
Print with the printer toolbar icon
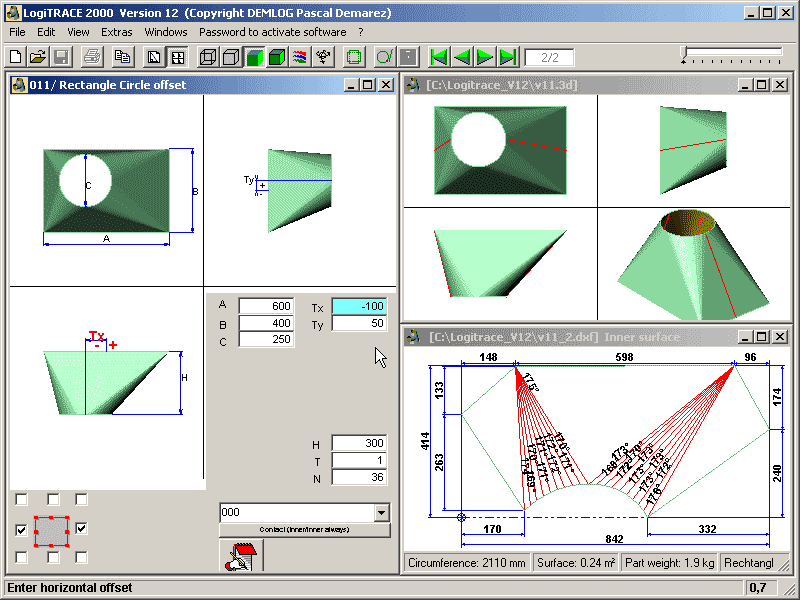click(x=92, y=57)
